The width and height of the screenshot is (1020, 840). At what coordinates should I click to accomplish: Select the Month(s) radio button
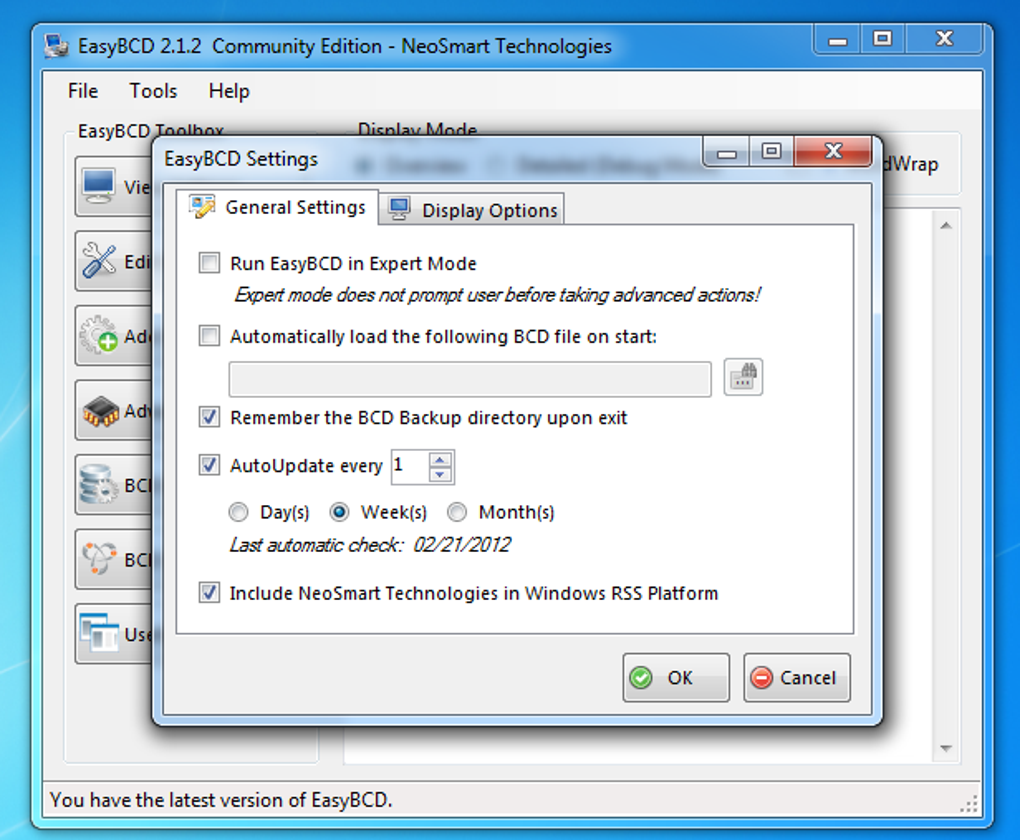click(457, 513)
